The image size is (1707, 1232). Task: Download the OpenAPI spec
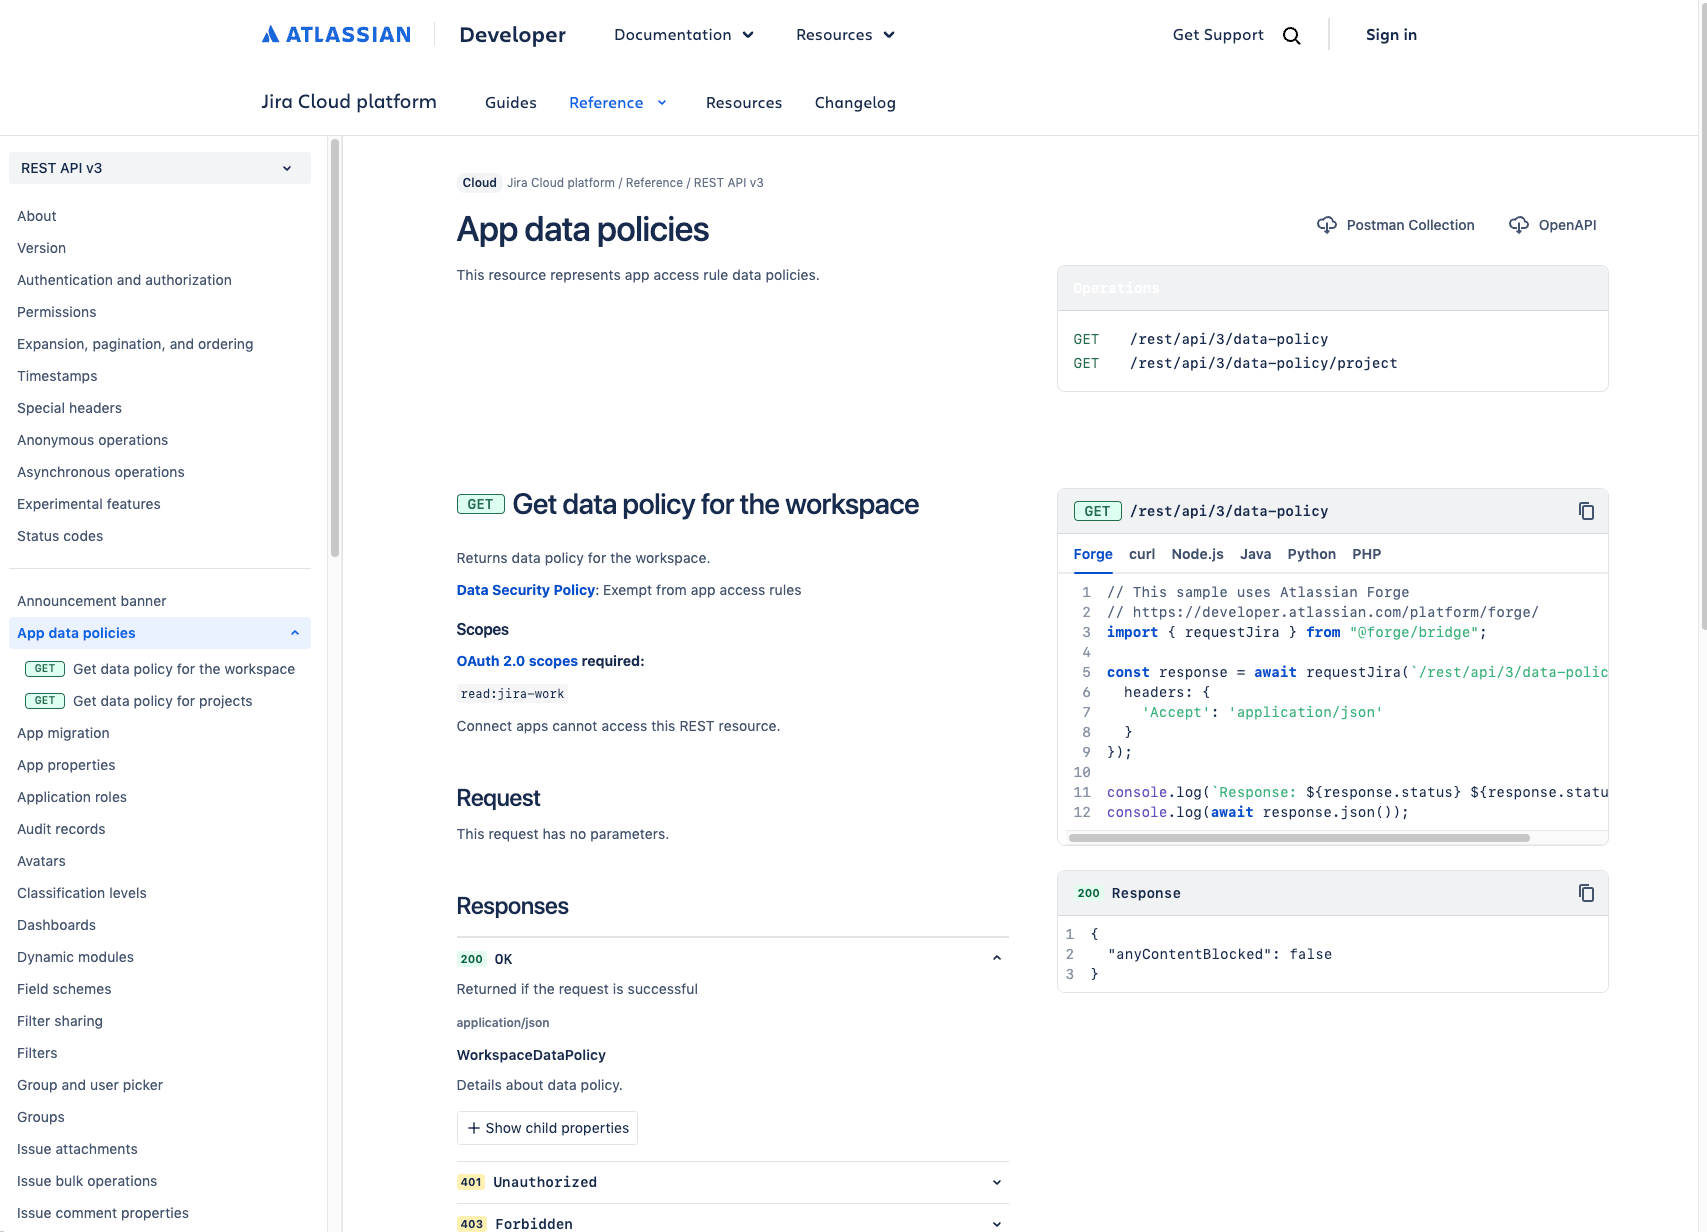[x=1552, y=225]
